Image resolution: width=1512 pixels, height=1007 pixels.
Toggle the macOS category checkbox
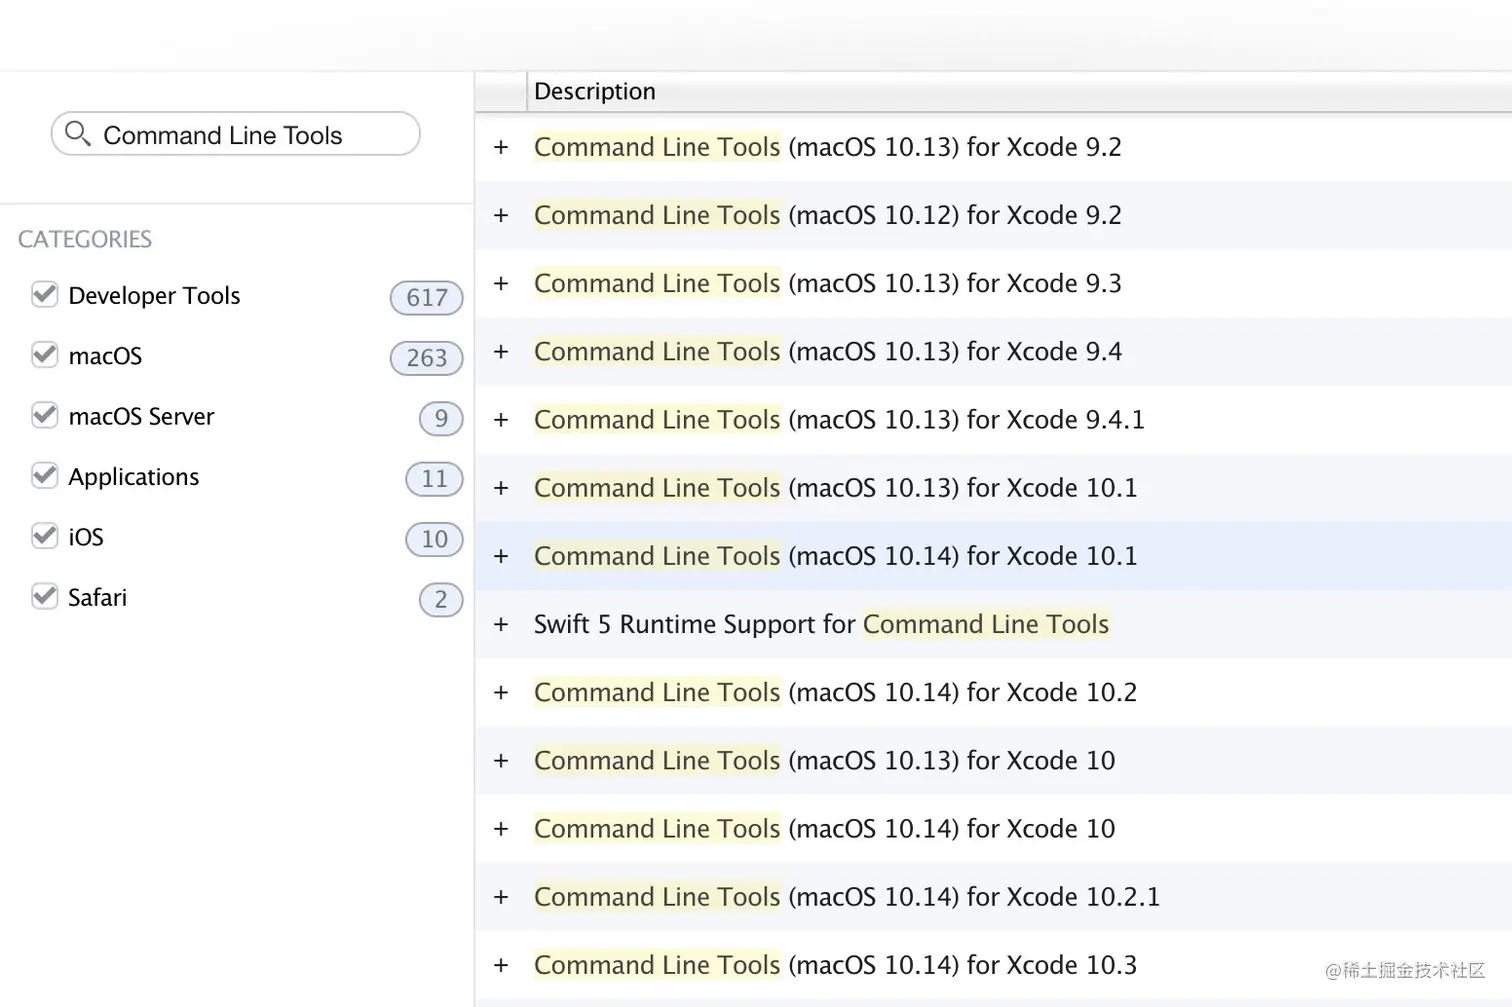(x=45, y=355)
